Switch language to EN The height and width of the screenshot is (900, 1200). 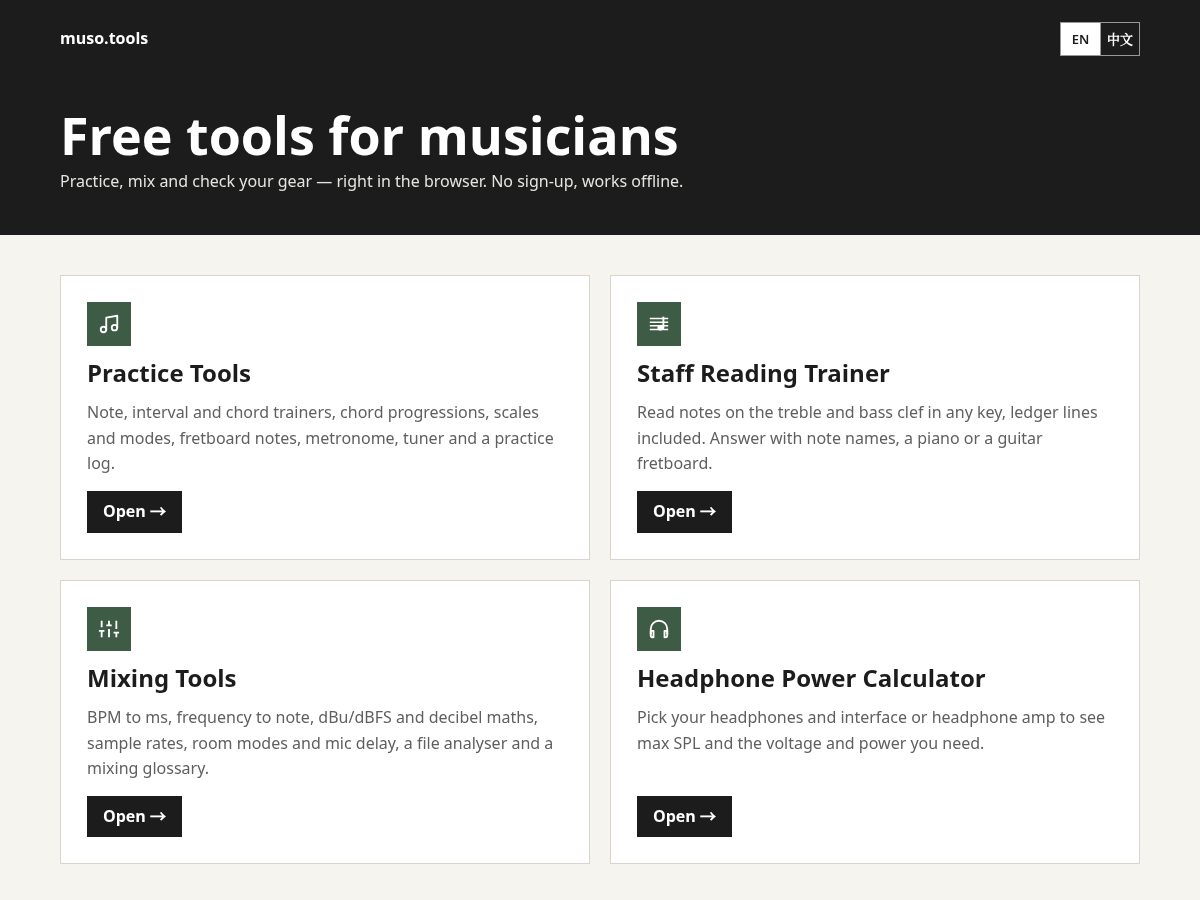pos(1080,39)
